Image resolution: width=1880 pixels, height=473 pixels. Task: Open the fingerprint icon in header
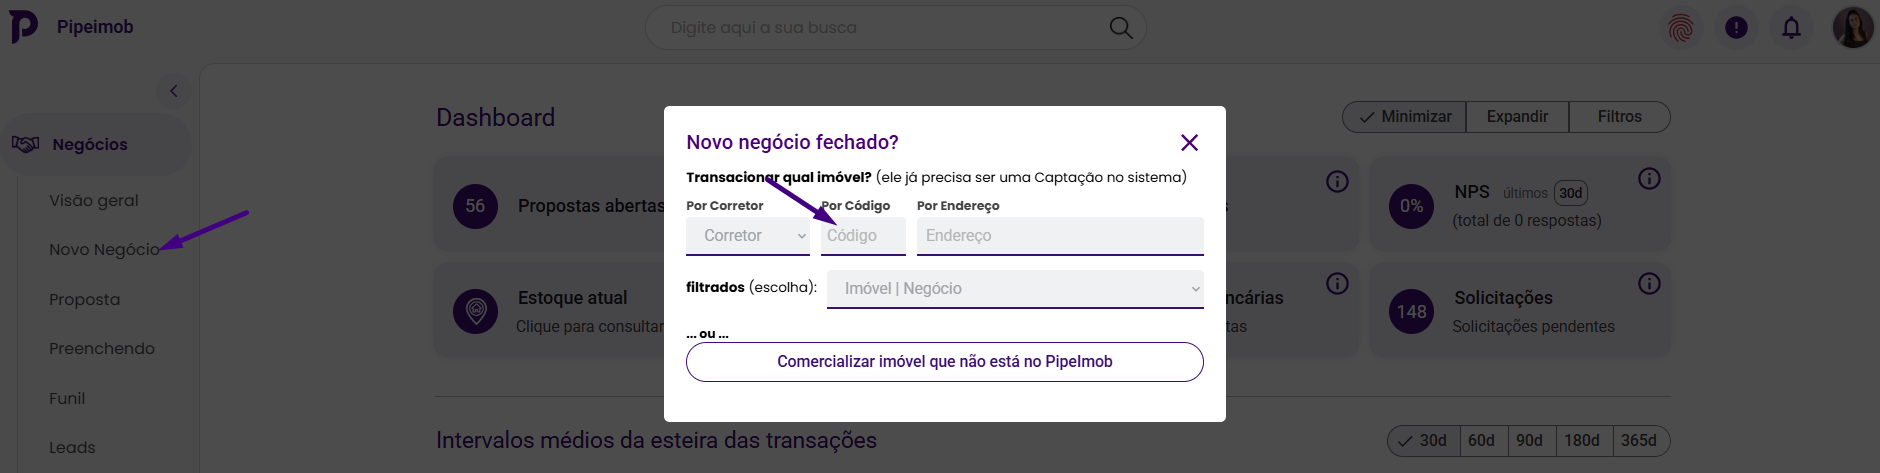pyautogui.click(x=1681, y=28)
